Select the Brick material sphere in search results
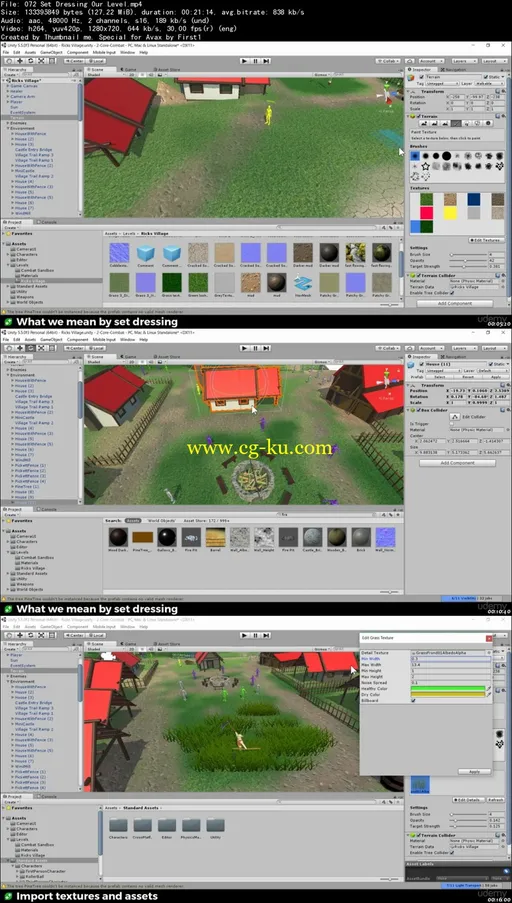Viewport: 512px width, 903px height. coord(362,537)
